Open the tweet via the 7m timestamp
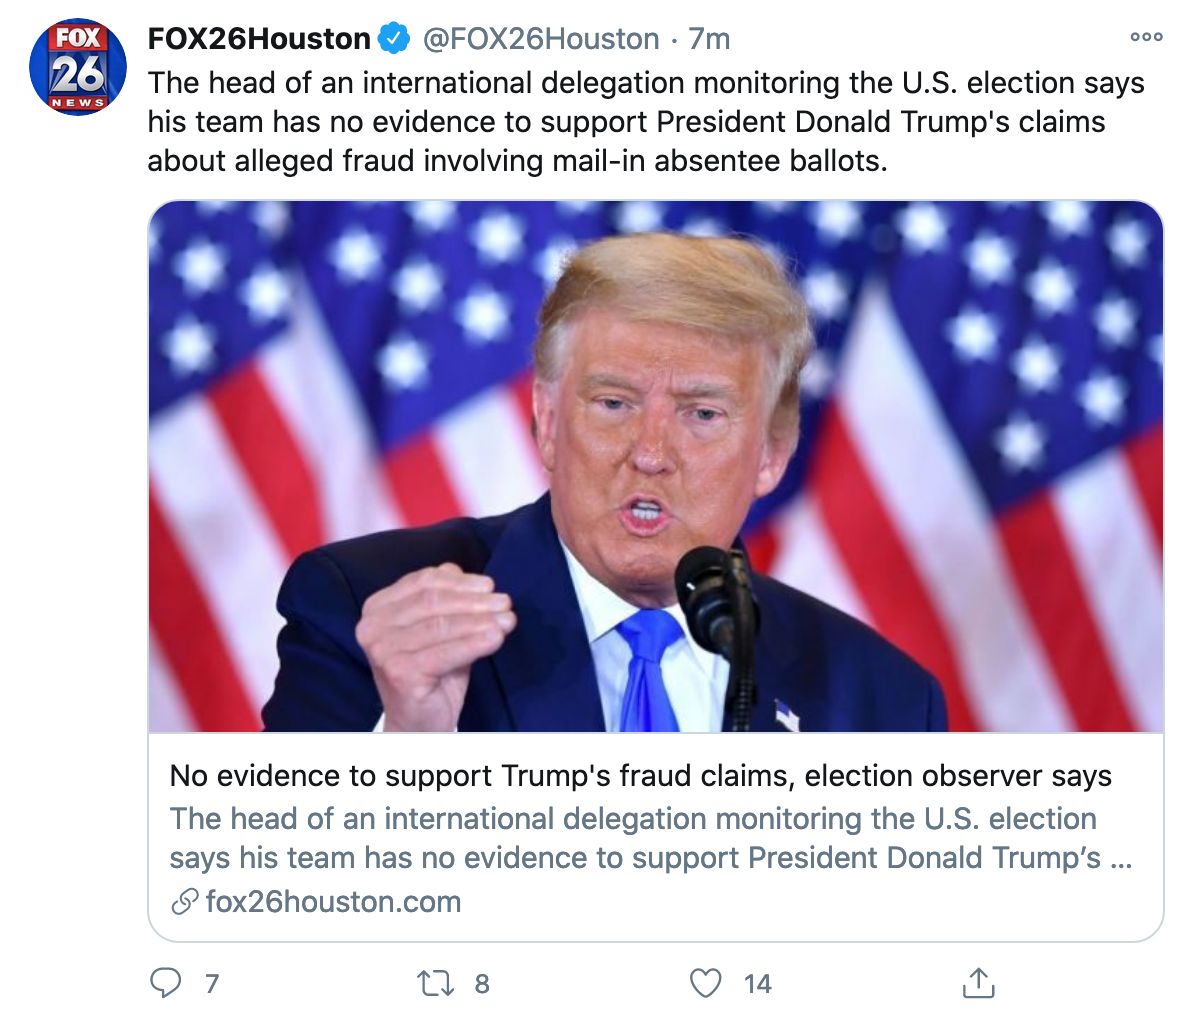Viewport: 1194px width, 1022px height. [x=709, y=39]
